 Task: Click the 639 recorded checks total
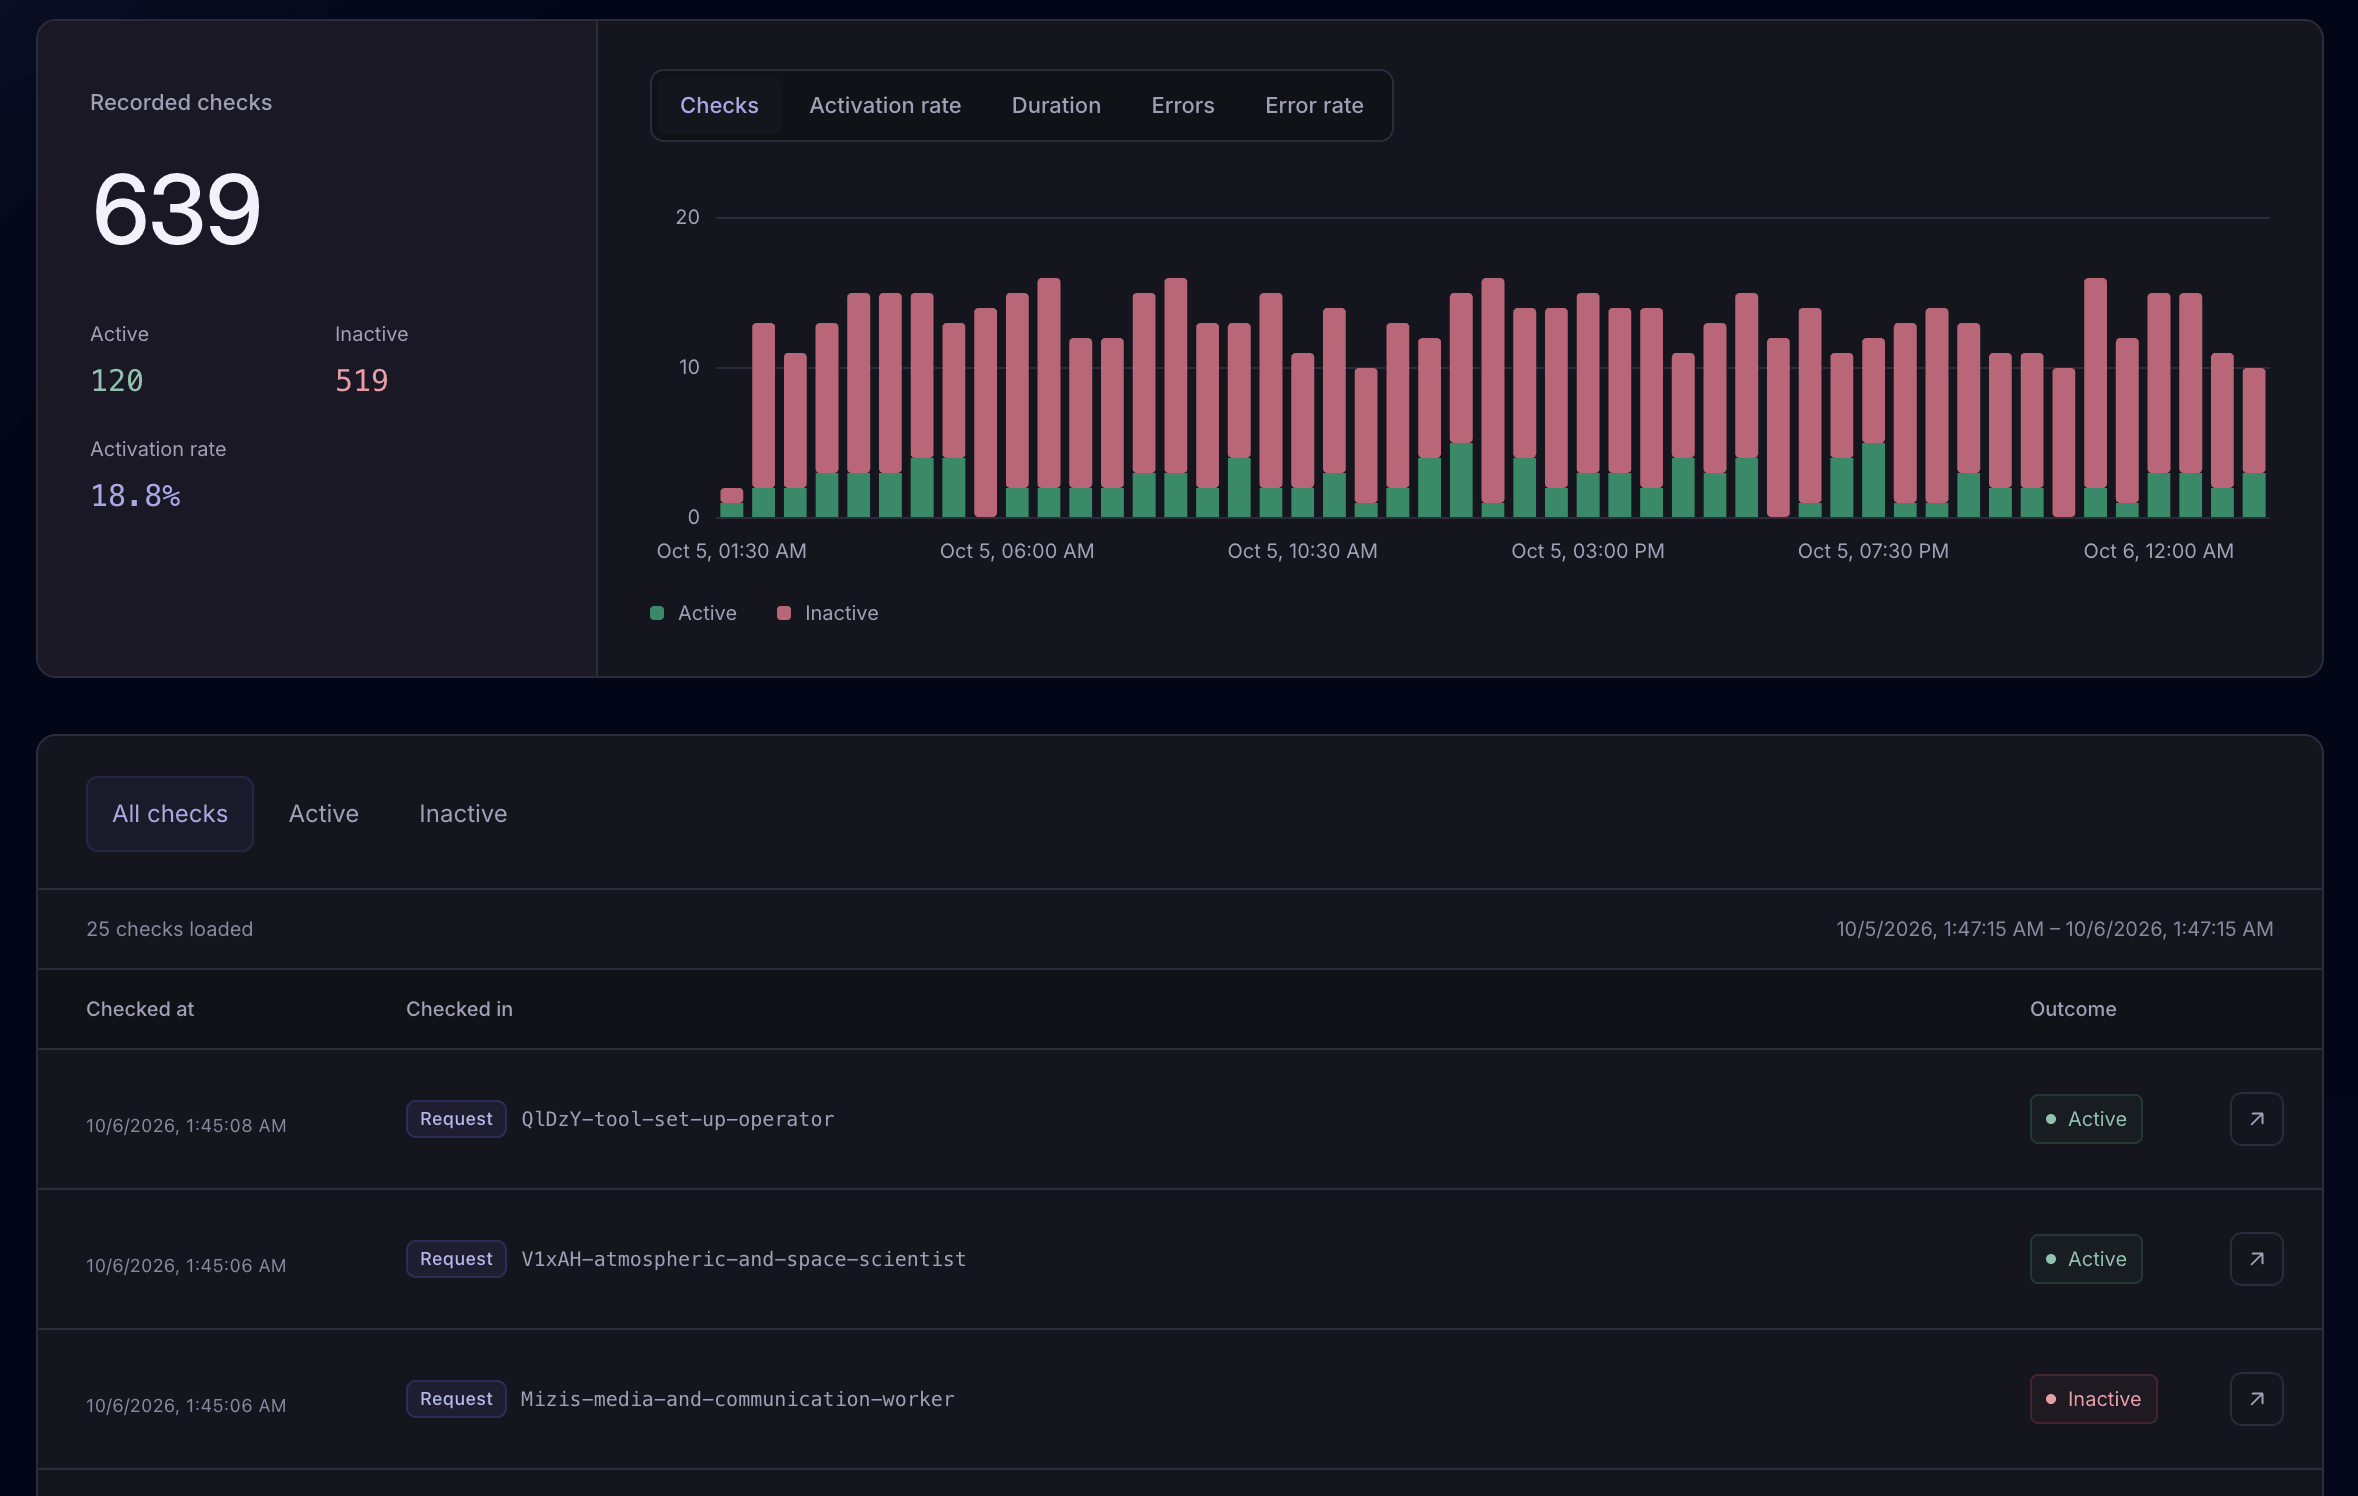(x=177, y=210)
